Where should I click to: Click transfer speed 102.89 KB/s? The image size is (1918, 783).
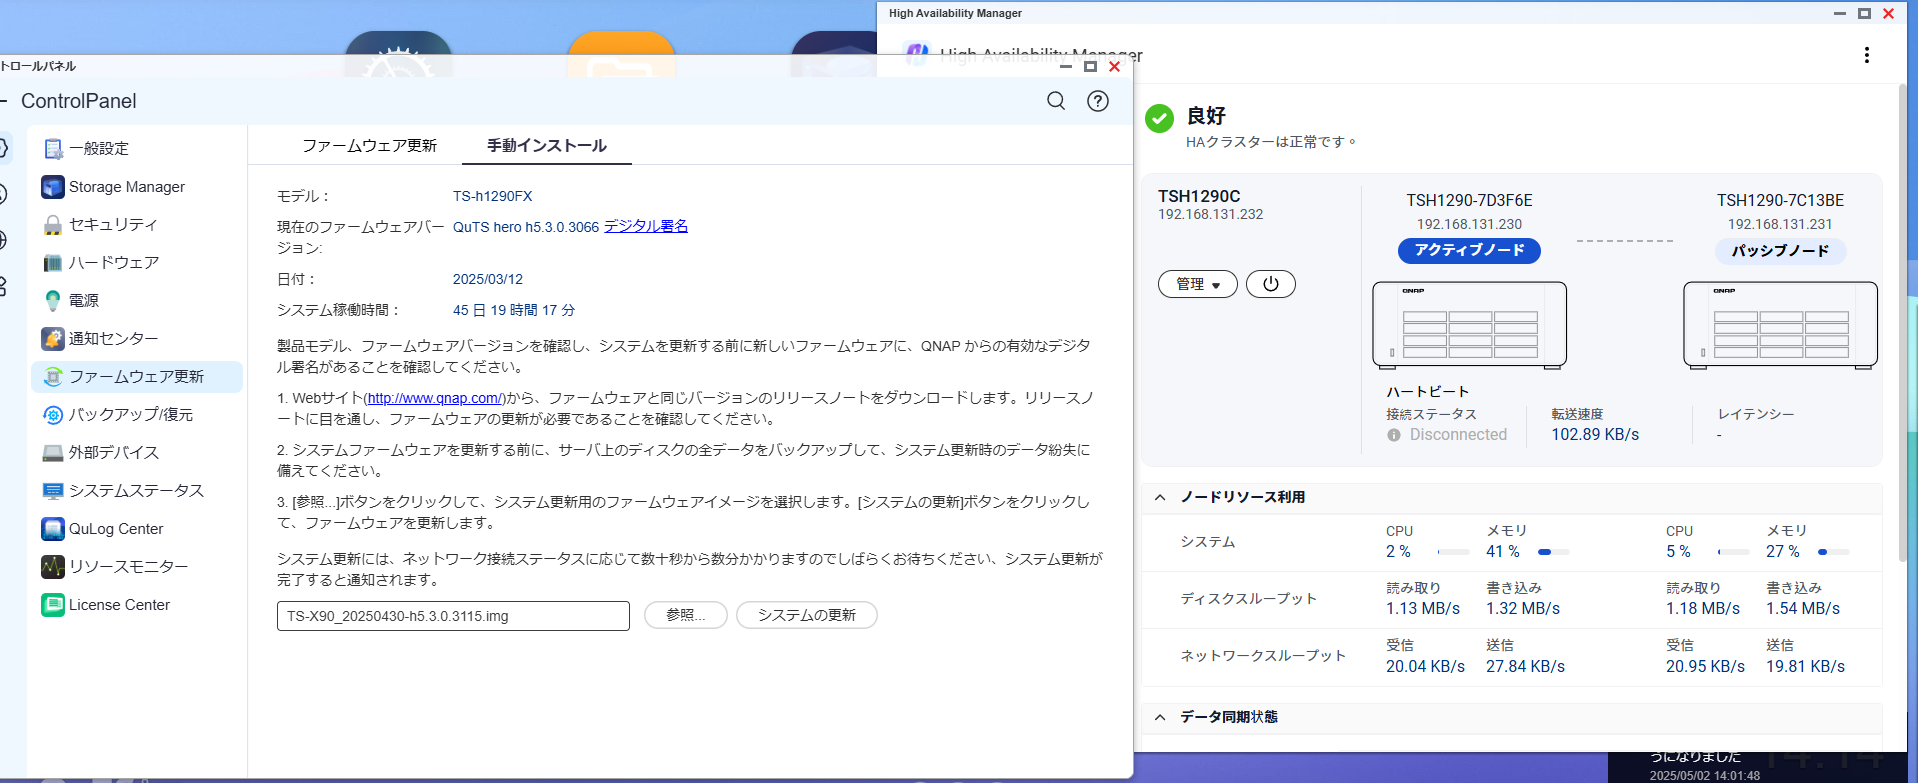tap(1595, 435)
